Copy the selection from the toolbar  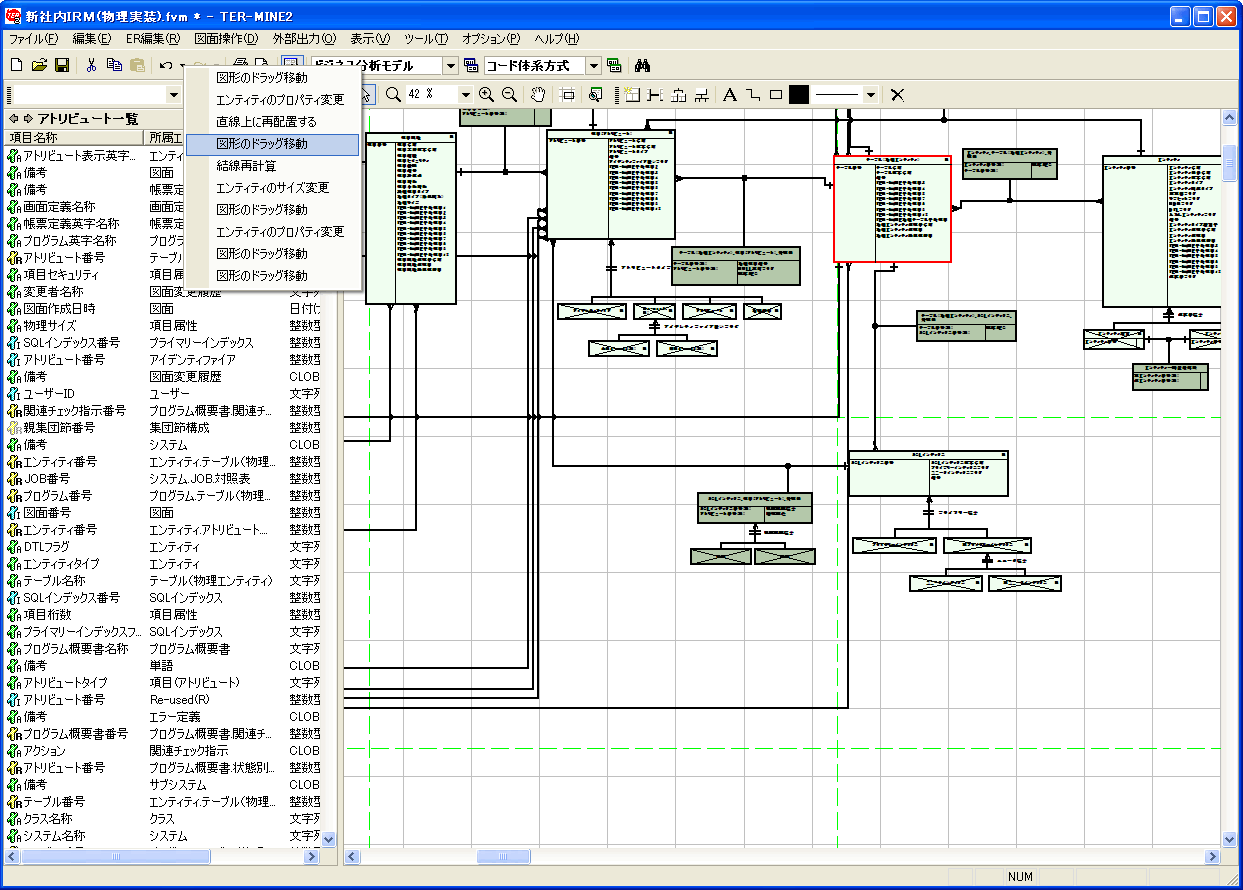pos(114,65)
